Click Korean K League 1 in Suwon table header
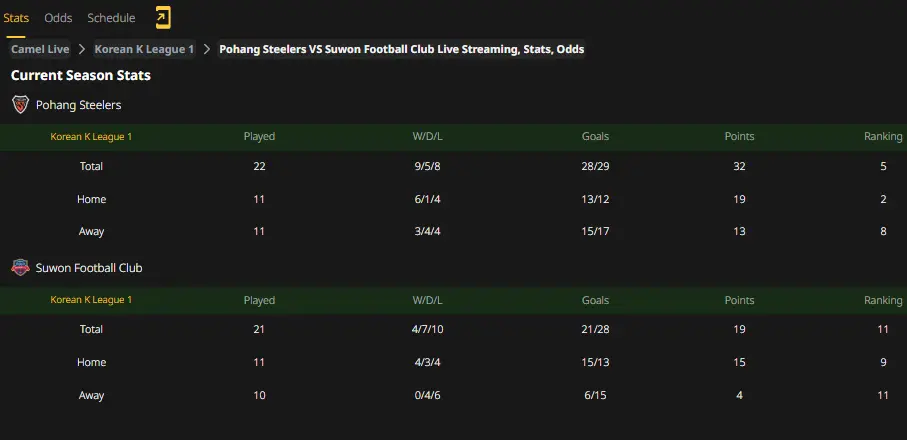The width and height of the screenshot is (907, 440). coord(91,300)
